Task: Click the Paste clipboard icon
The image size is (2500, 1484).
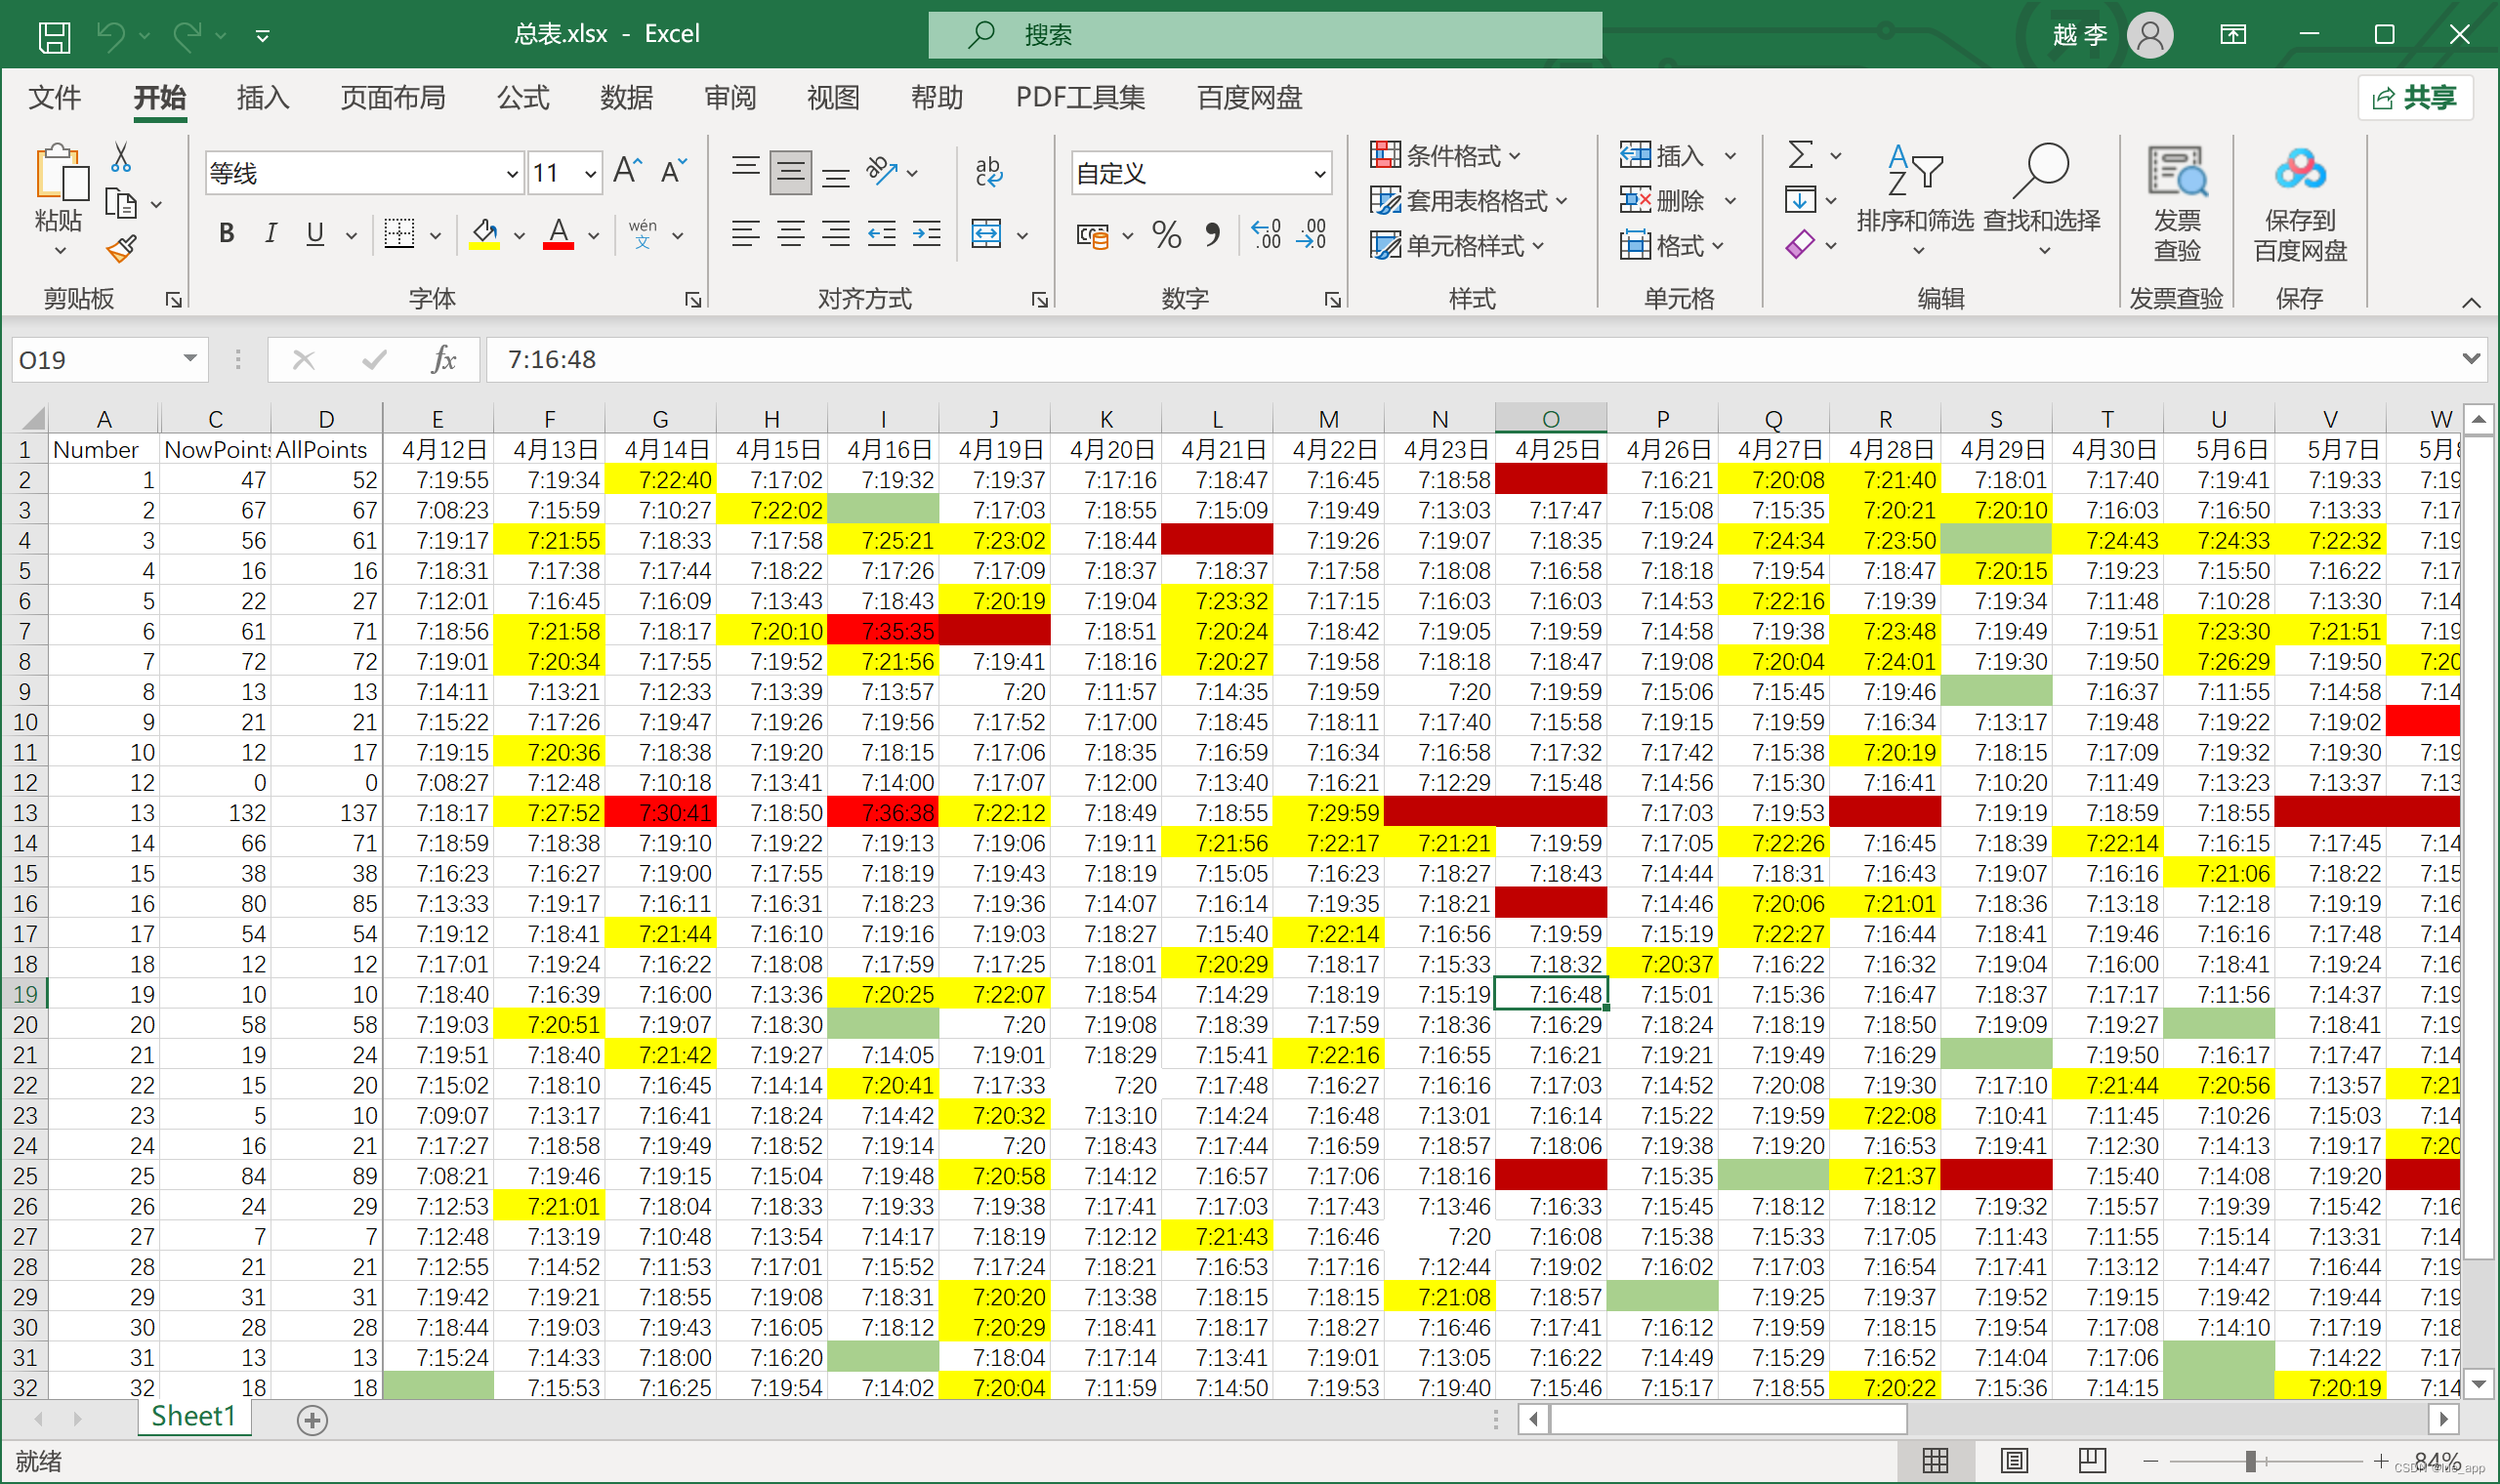Action: pyautogui.click(x=60, y=174)
